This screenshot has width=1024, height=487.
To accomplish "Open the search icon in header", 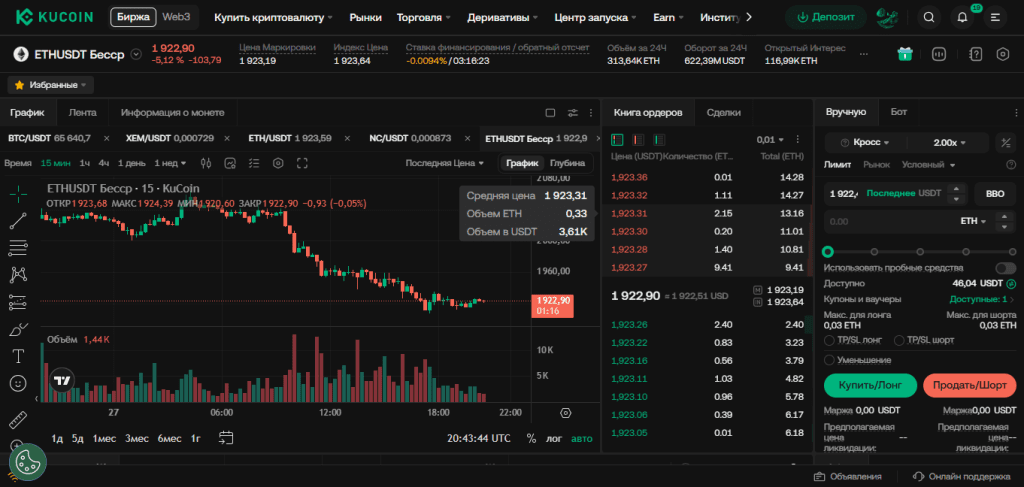I will (x=929, y=18).
